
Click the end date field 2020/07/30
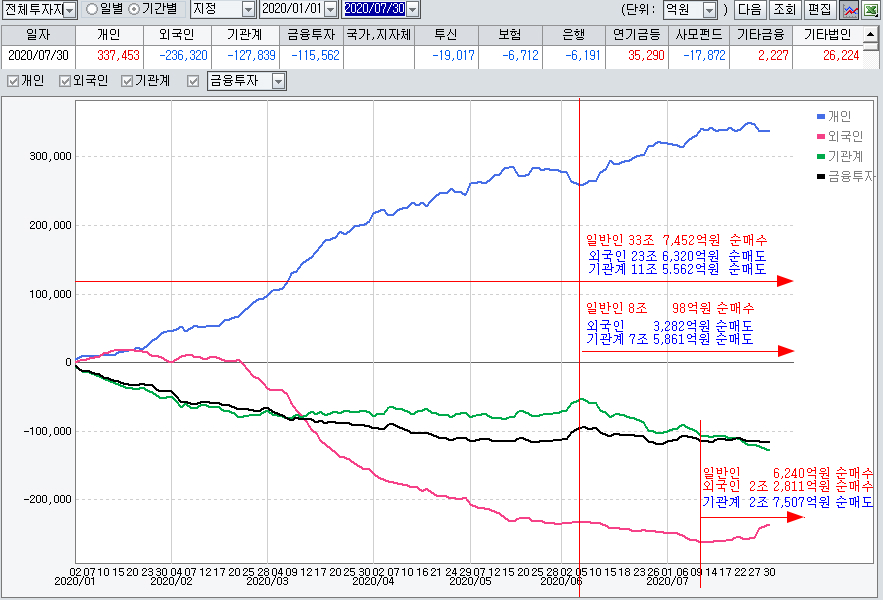pyautogui.click(x=373, y=10)
